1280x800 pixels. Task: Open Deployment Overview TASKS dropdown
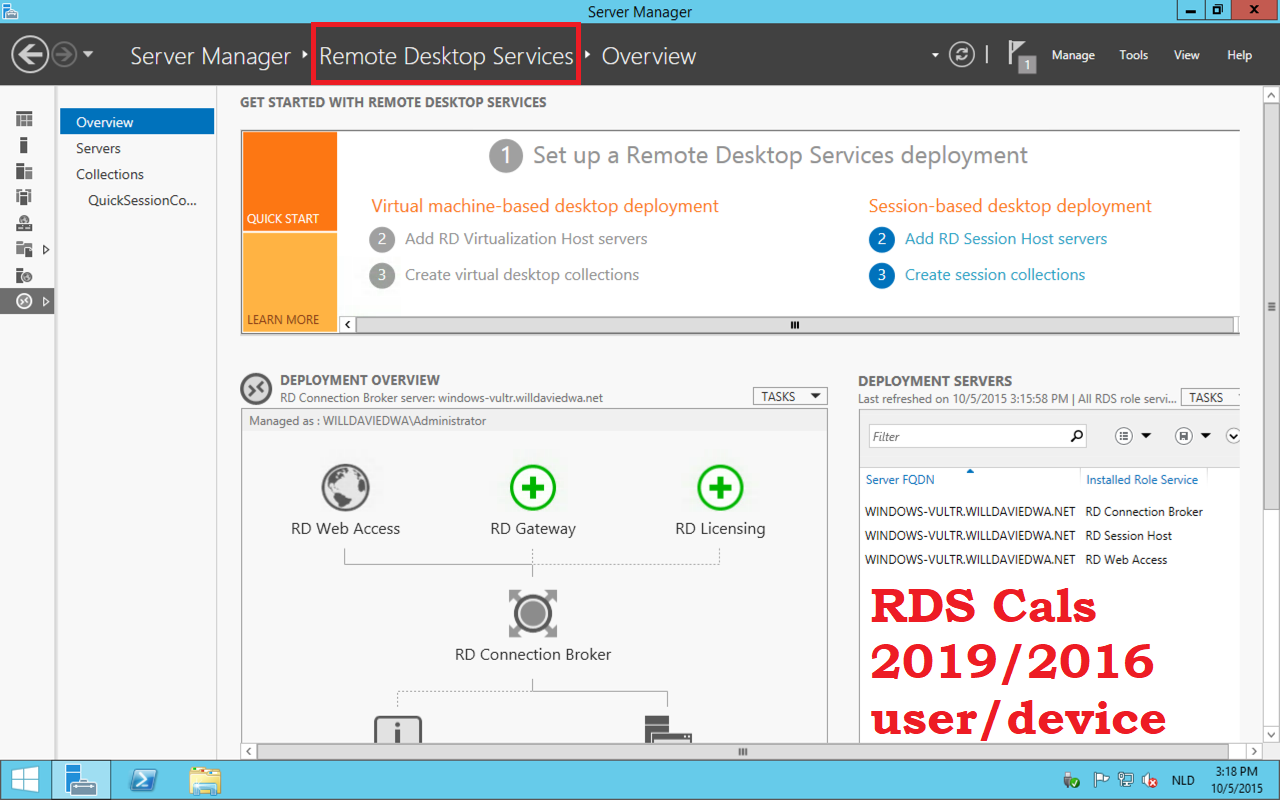(790, 397)
